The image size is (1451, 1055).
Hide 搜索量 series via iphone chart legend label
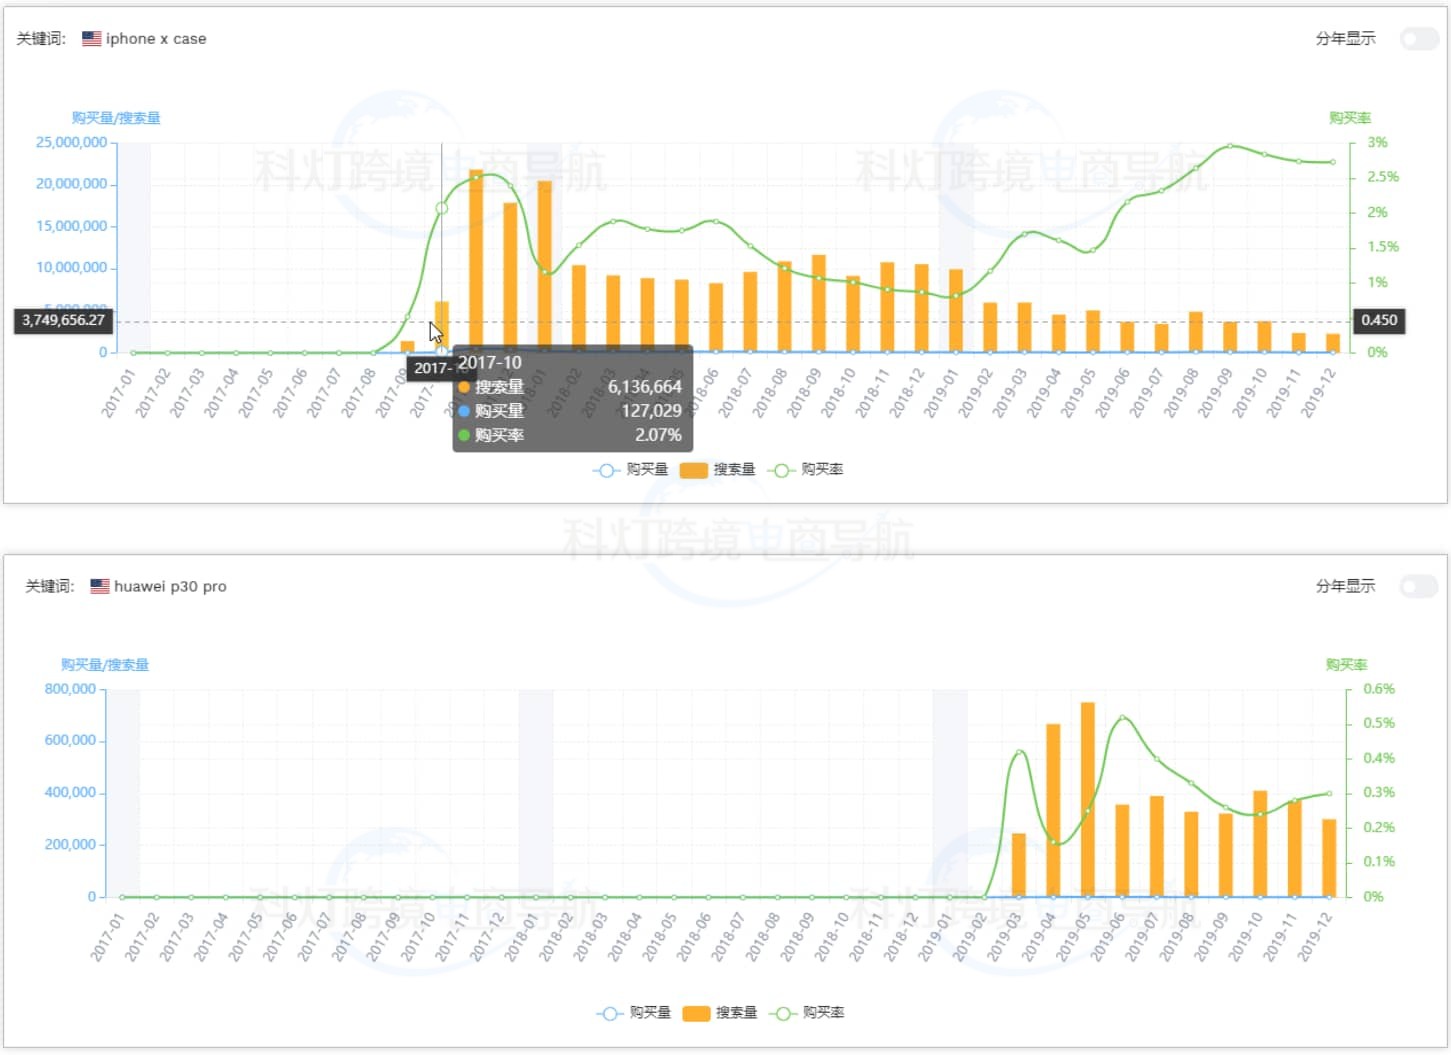(734, 470)
